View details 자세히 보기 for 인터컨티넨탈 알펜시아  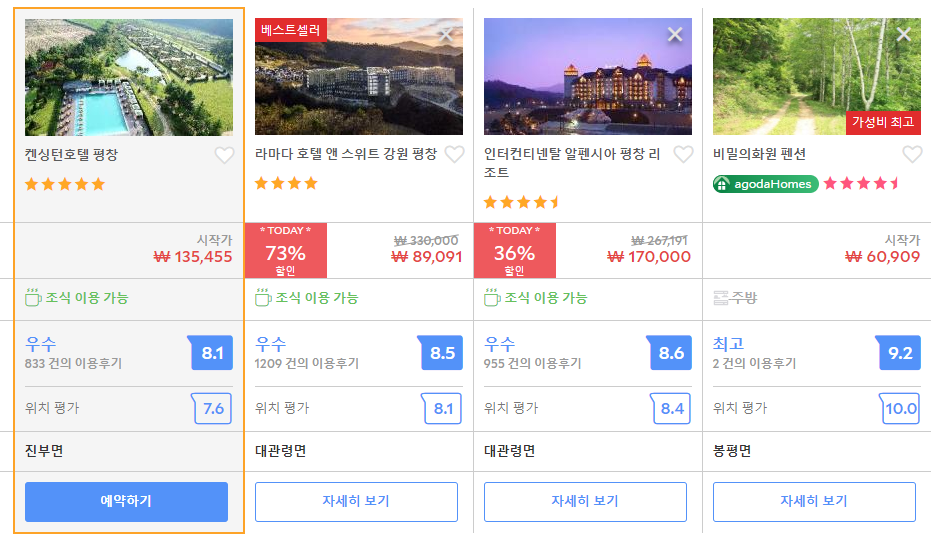pos(585,502)
